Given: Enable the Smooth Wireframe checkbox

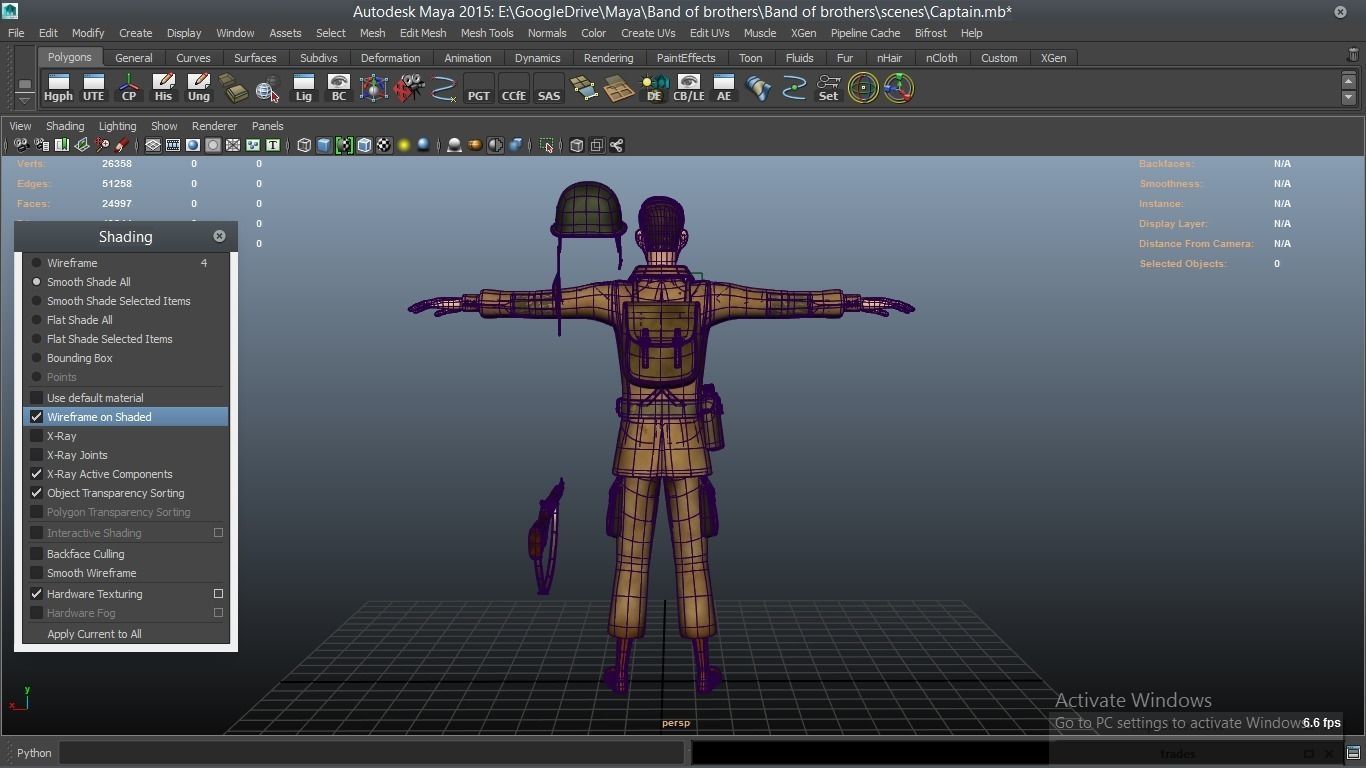Looking at the screenshot, I should (37, 573).
